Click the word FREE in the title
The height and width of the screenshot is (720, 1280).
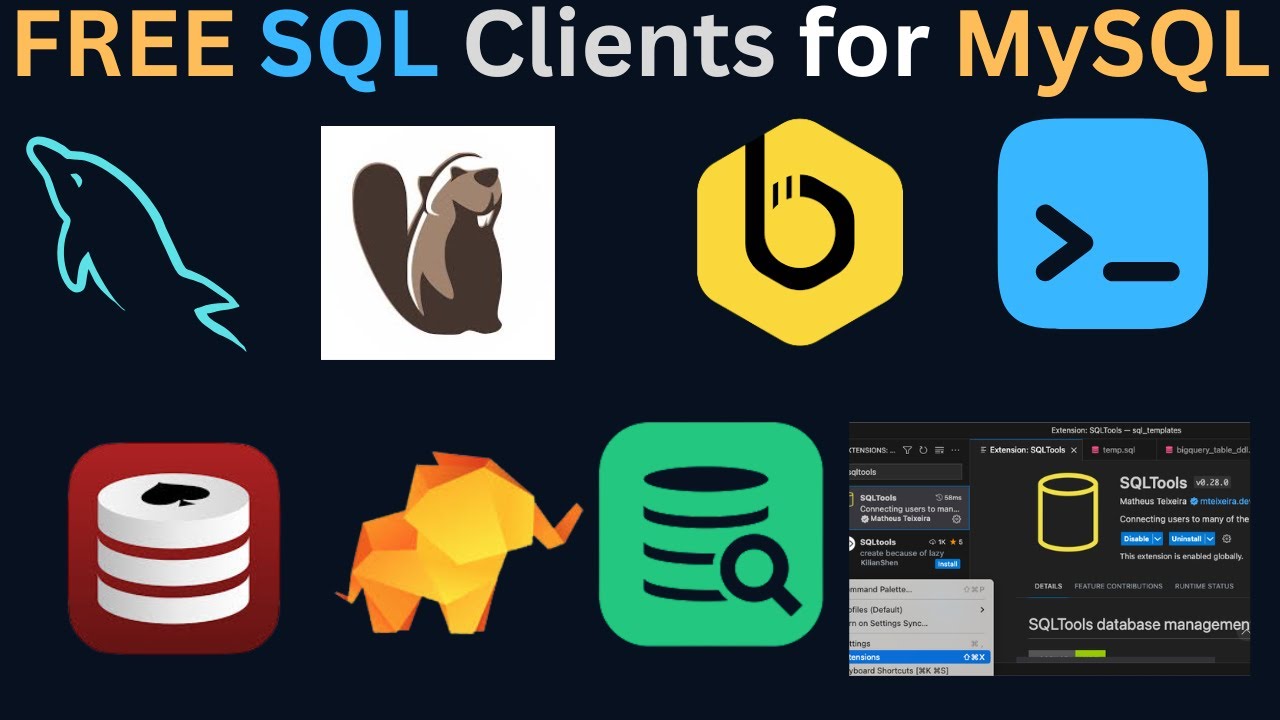click(125, 46)
